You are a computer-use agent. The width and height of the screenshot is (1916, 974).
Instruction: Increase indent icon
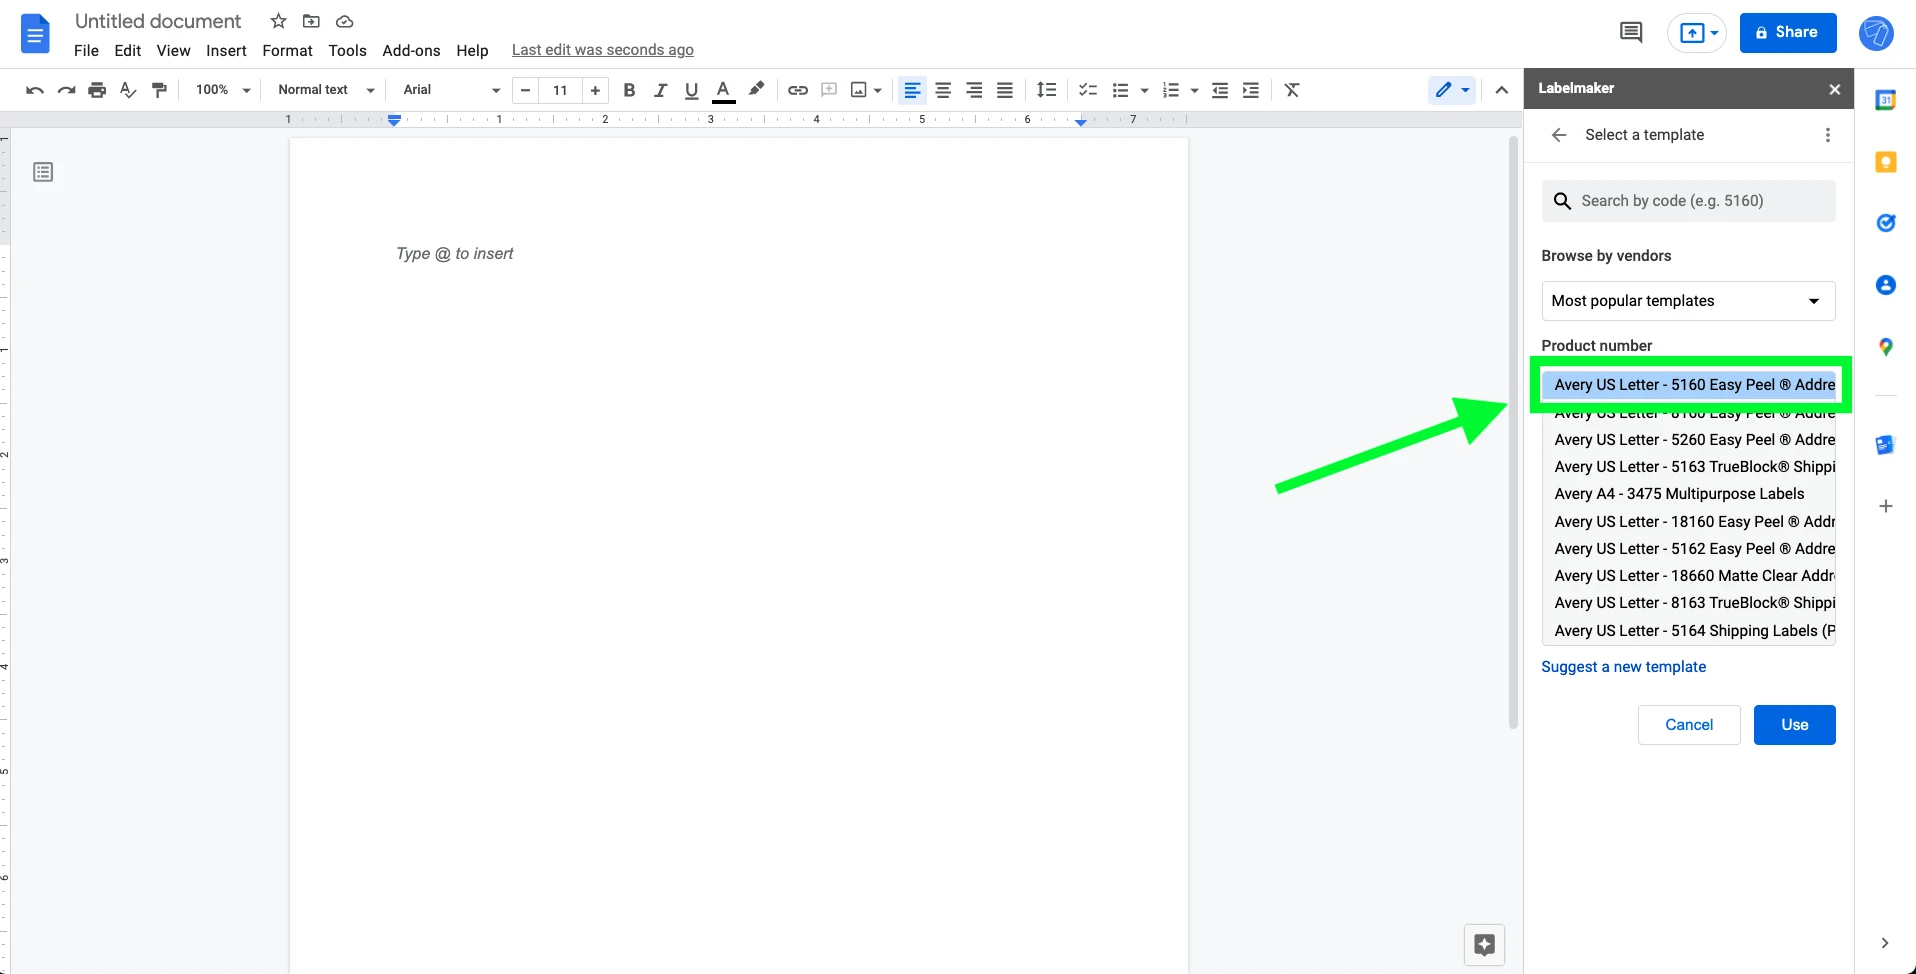click(1251, 90)
